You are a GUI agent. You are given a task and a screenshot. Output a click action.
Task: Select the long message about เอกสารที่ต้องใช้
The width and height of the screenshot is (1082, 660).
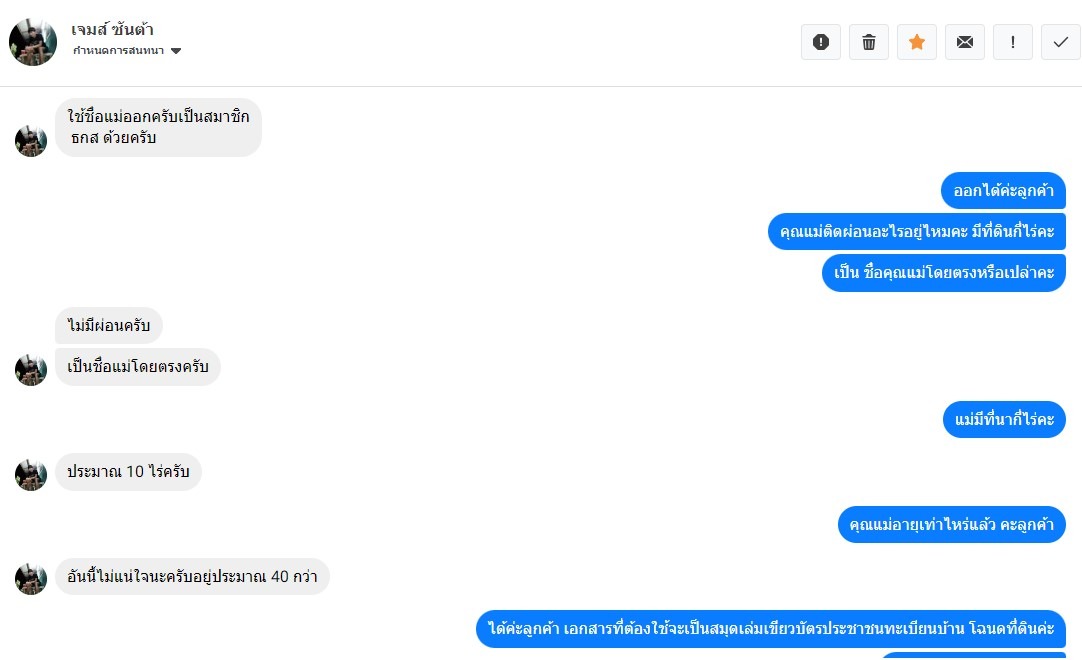point(771,628)
